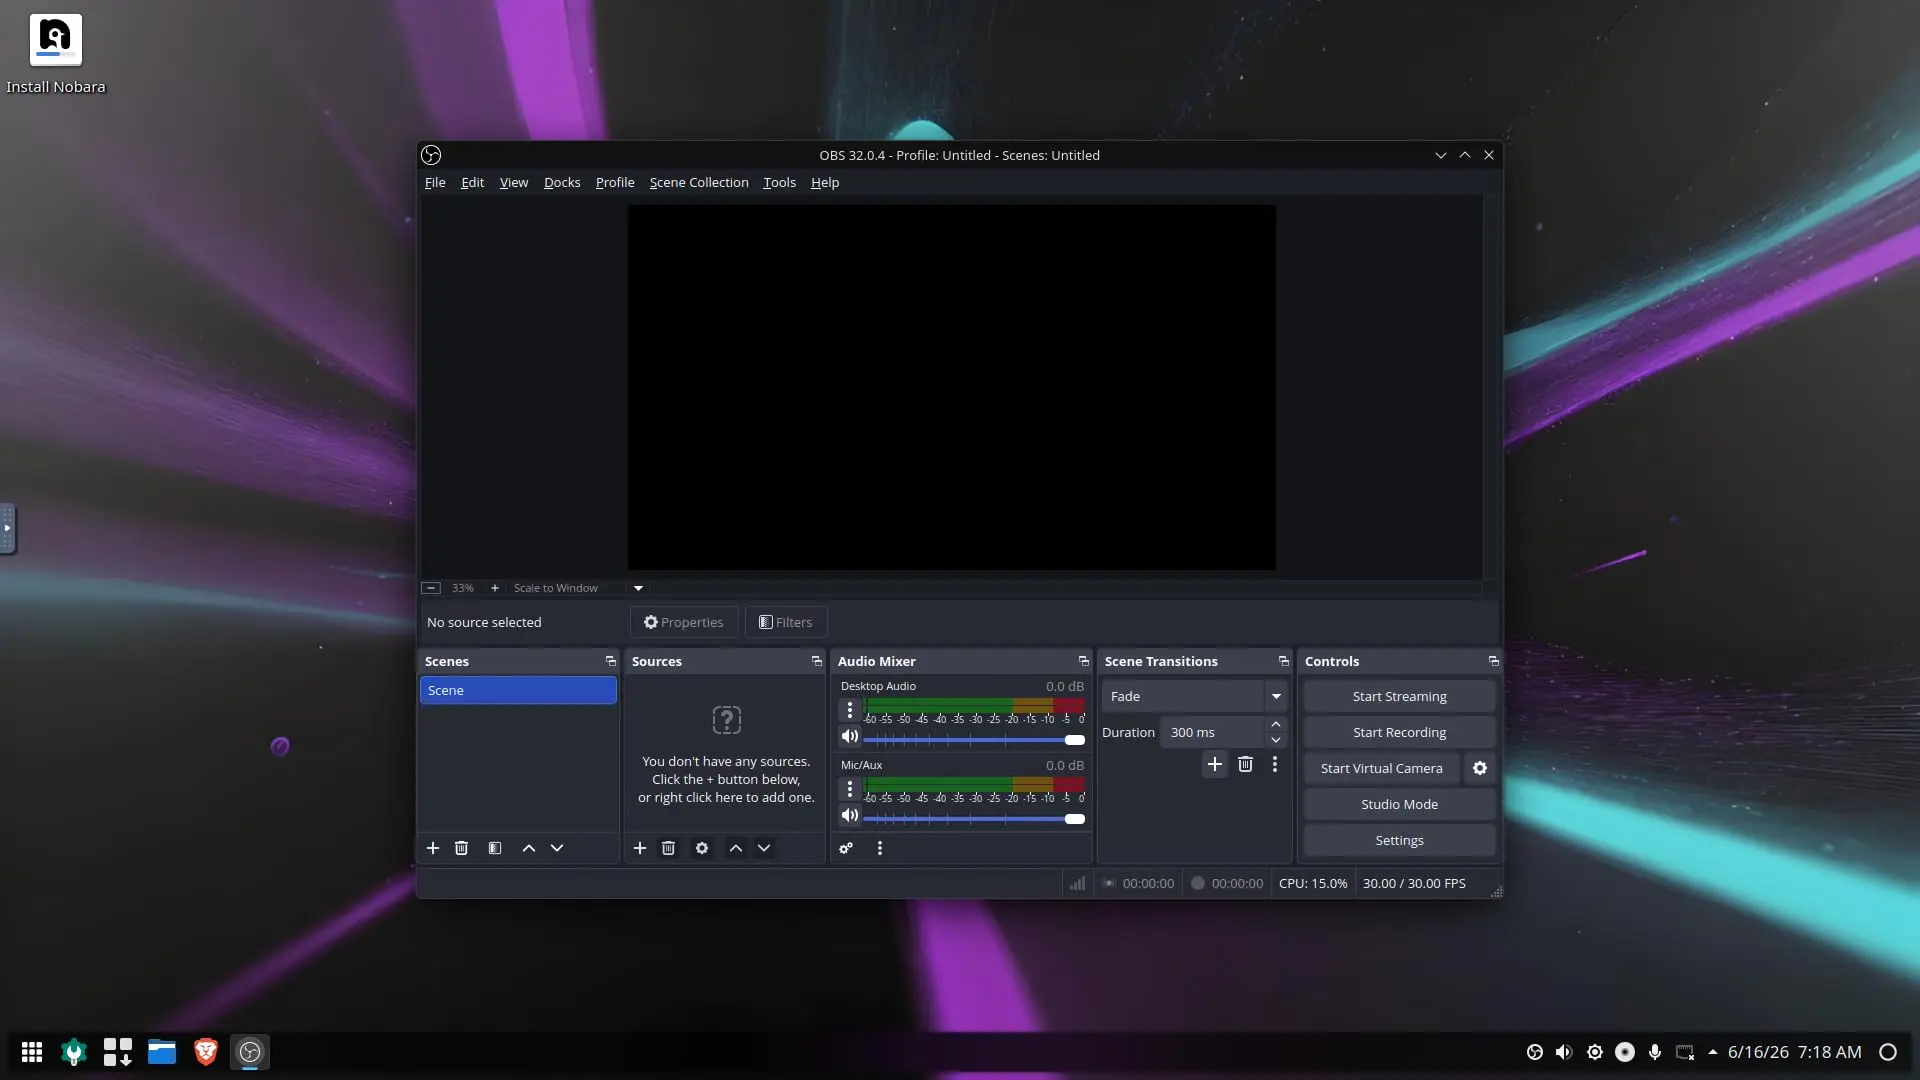Open scene filters icon in Scenes dock

(495, 848)
